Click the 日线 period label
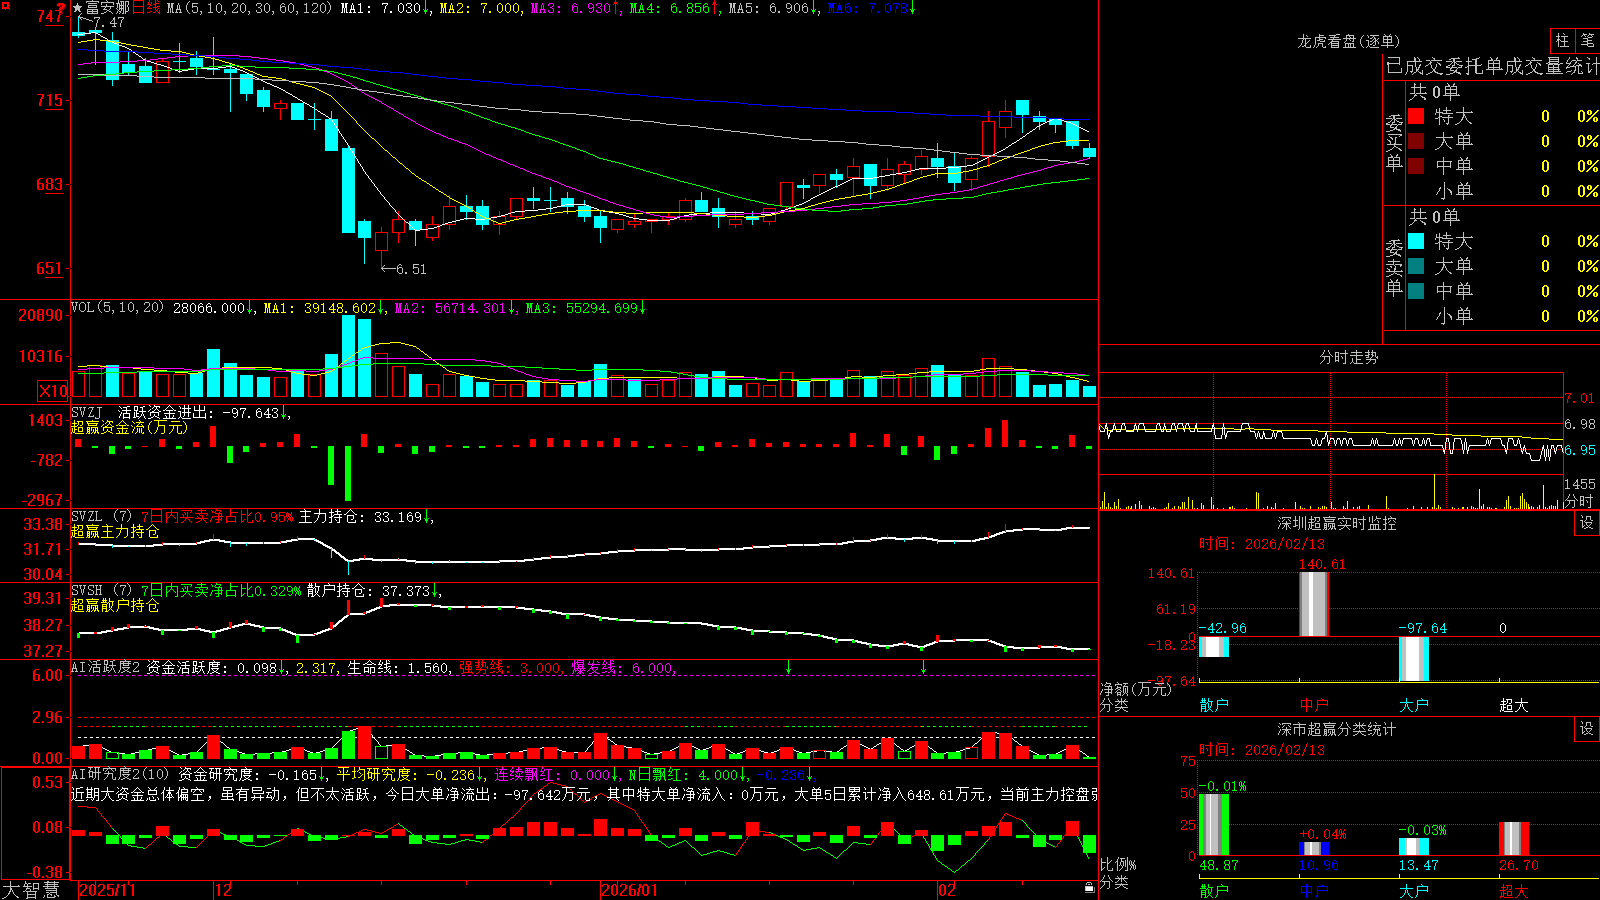This screenshot has height=900, width=1600. (x=146, y=8)
